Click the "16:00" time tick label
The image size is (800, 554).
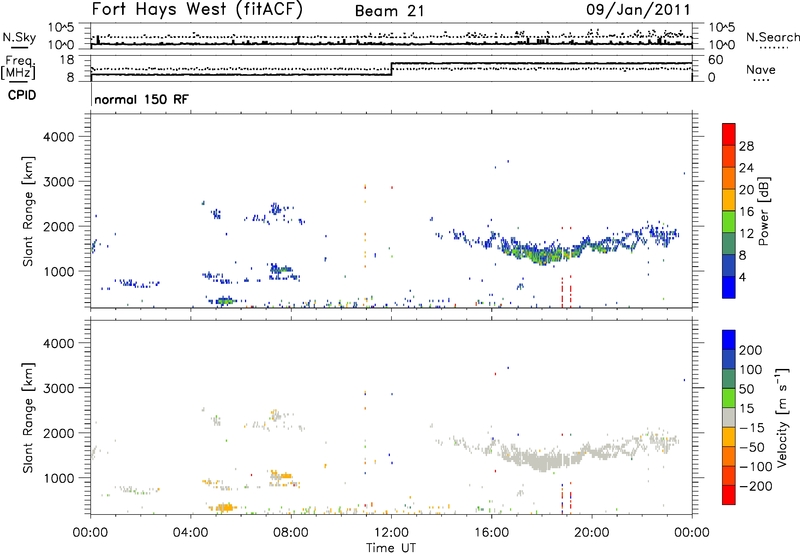pyautogui.click(x=491, y=533)
